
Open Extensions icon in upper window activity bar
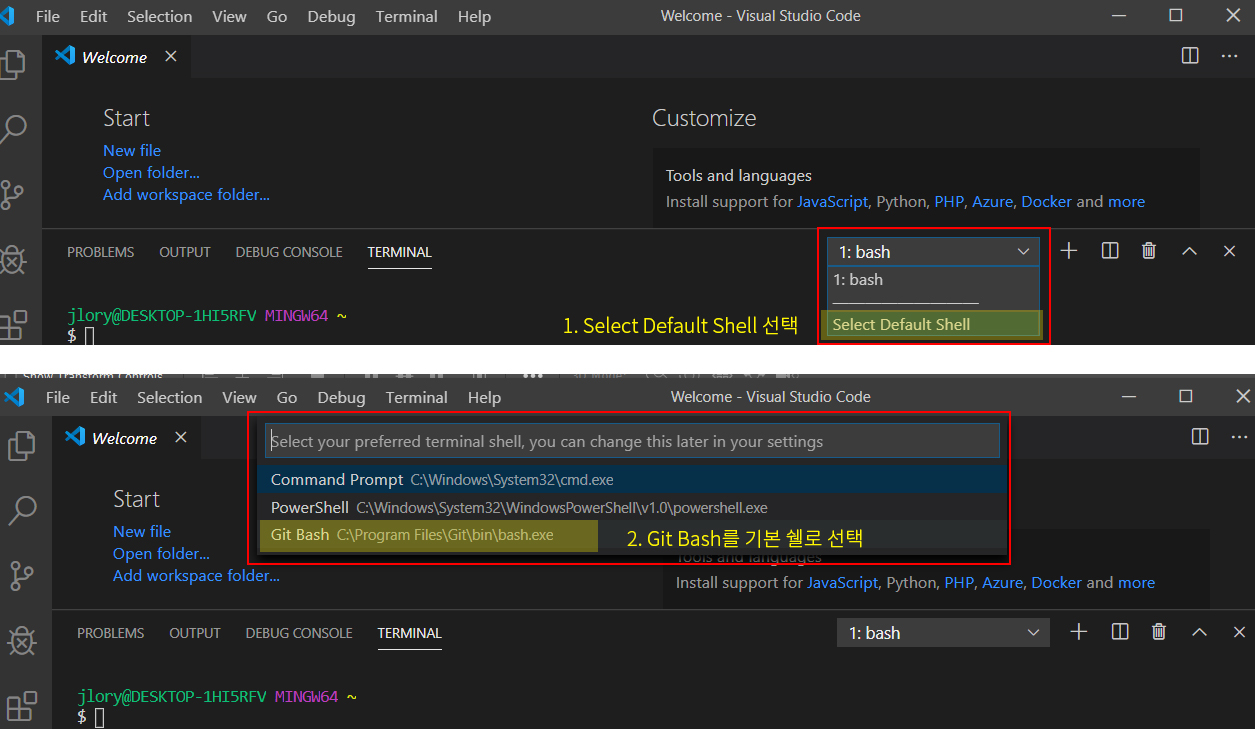13,325
